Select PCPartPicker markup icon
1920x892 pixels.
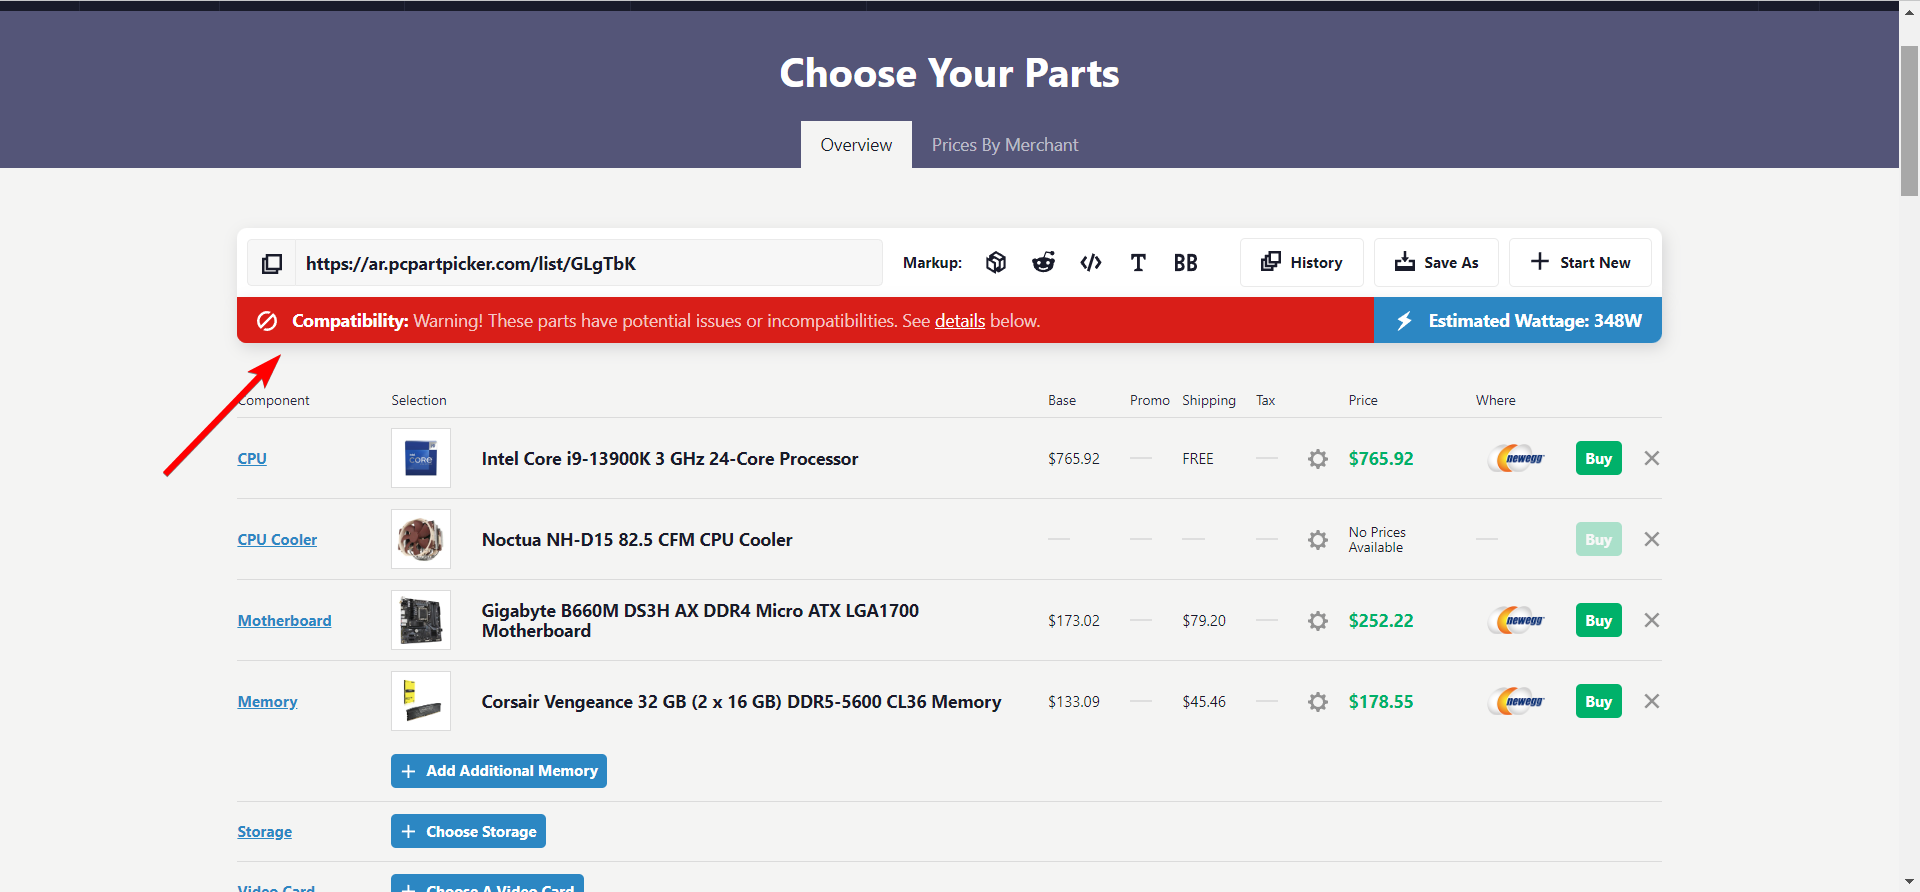pyautogui.click(x=996, y=262)
